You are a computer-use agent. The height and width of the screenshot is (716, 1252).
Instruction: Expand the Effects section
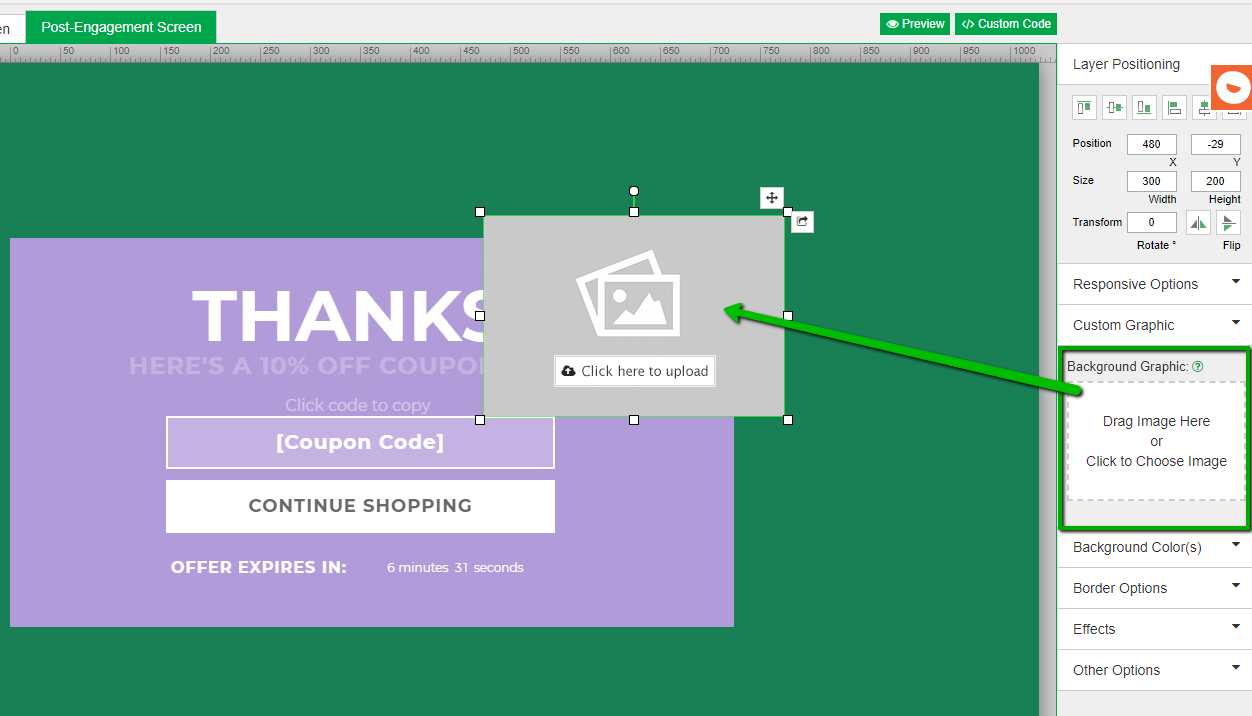click(1154, 629)
